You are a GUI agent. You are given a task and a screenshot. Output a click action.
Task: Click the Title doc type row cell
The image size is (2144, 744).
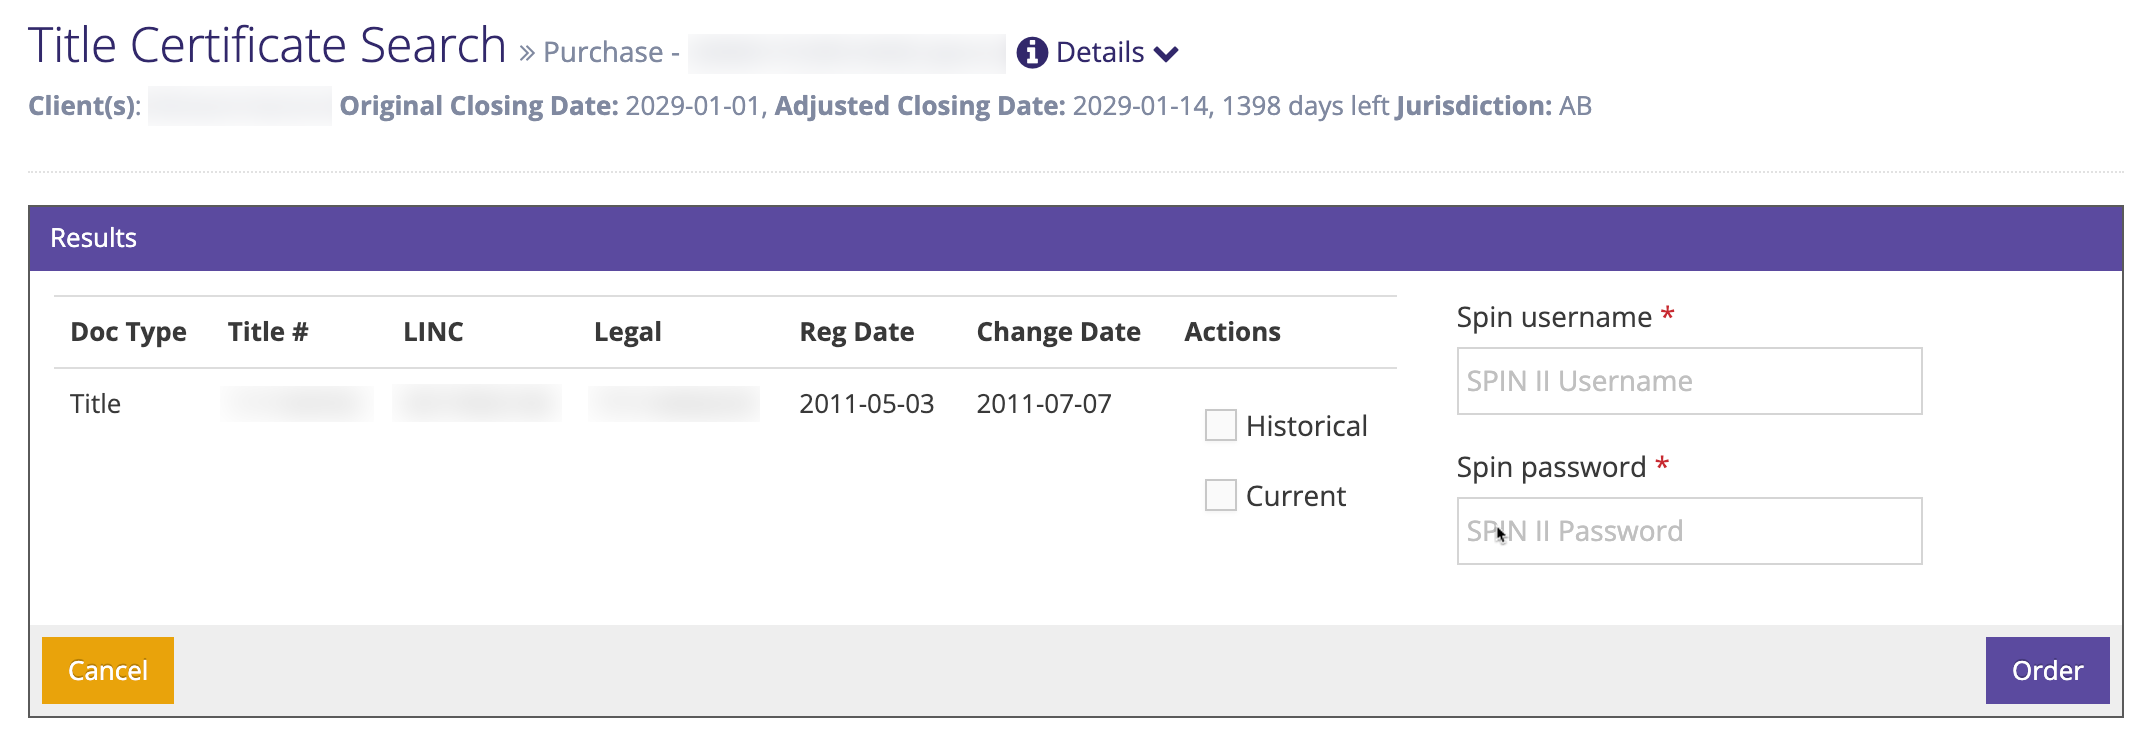tap(95, 404)
